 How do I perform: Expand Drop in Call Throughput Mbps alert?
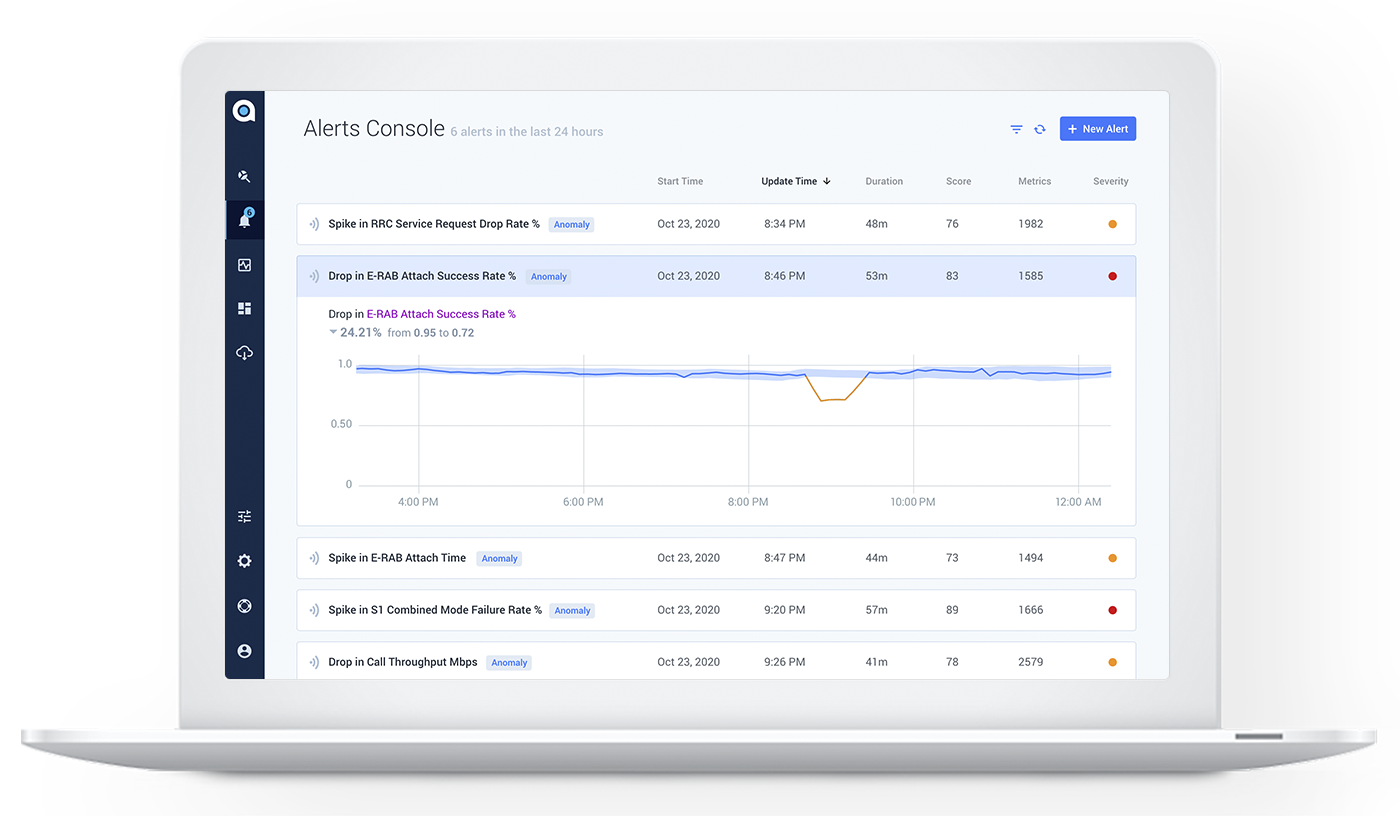[x=716, y=660]
